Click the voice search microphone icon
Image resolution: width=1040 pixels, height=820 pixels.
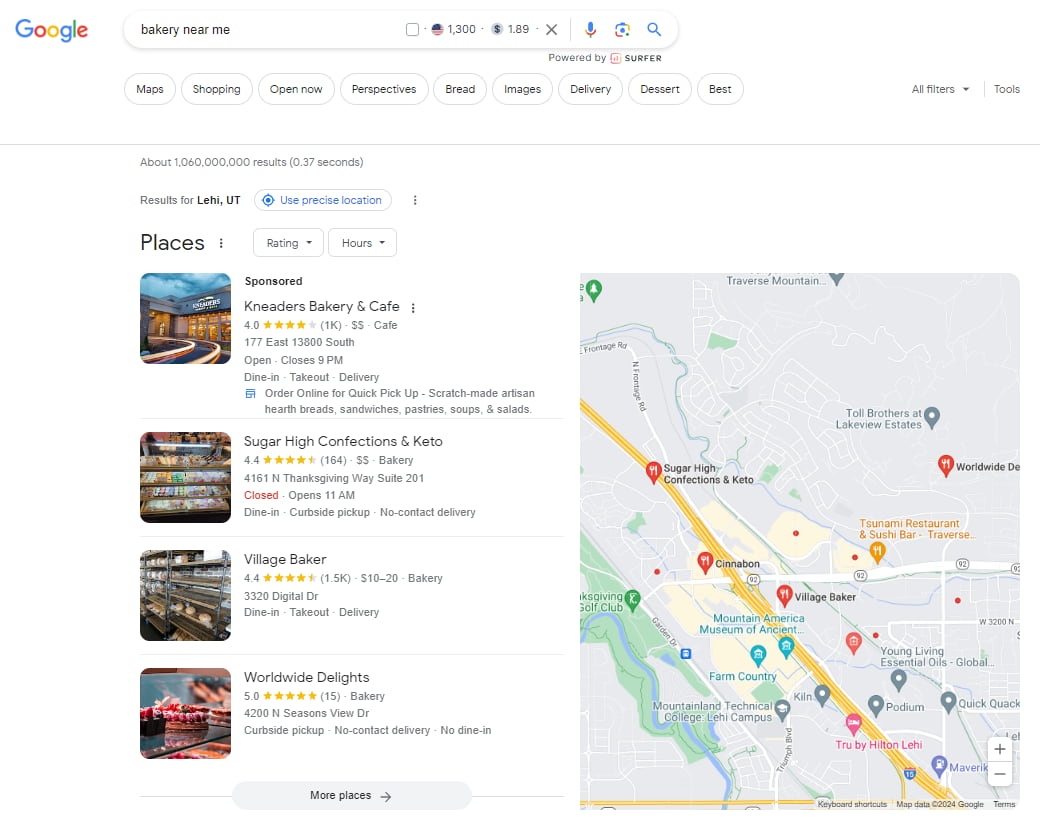pos(591,30)
